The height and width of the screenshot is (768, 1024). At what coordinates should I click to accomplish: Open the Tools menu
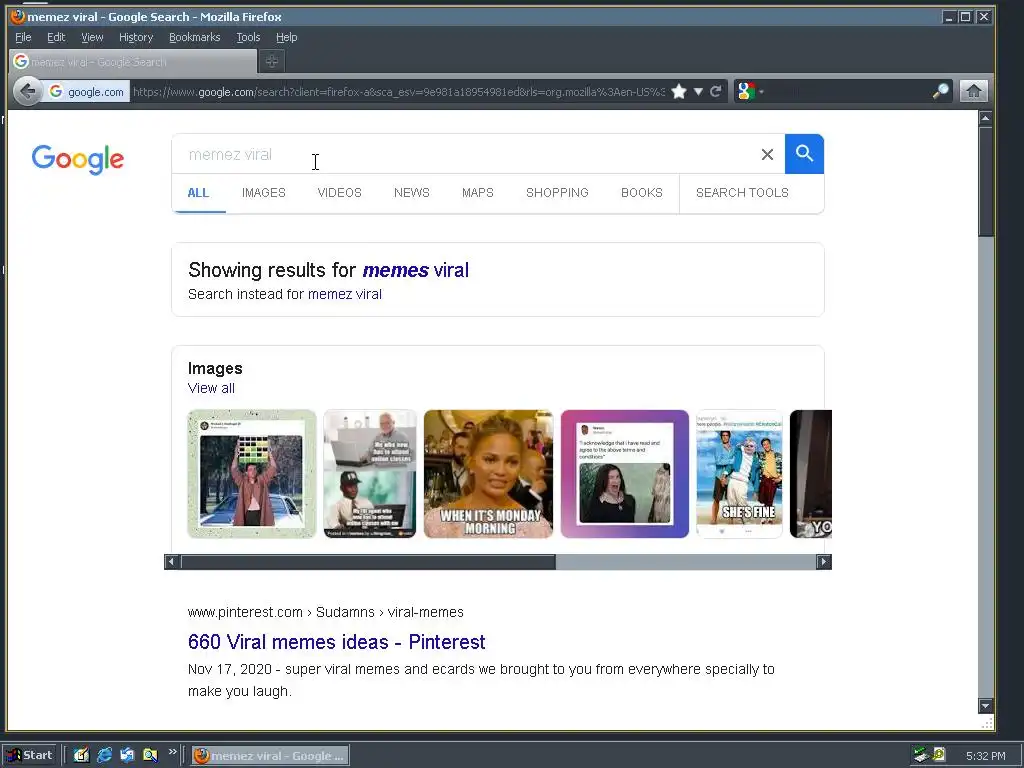pyautogui.click(x=248, y=37)
